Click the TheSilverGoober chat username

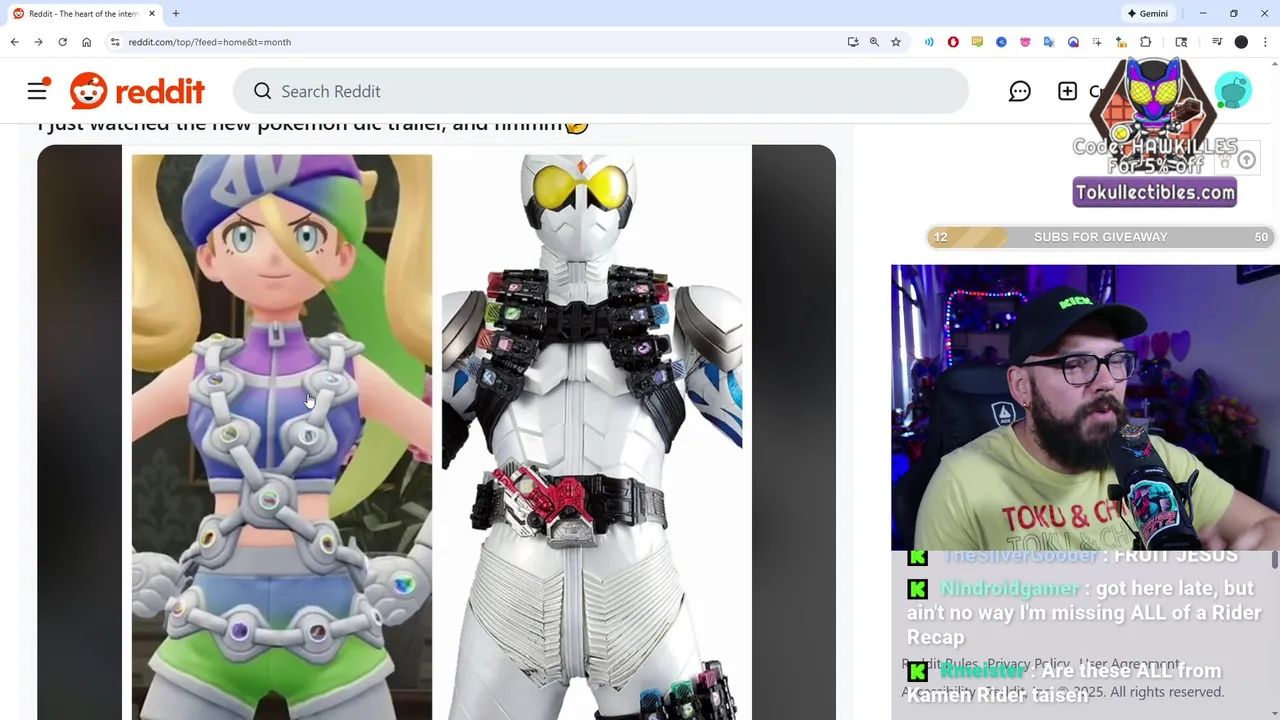[1020, 556]
